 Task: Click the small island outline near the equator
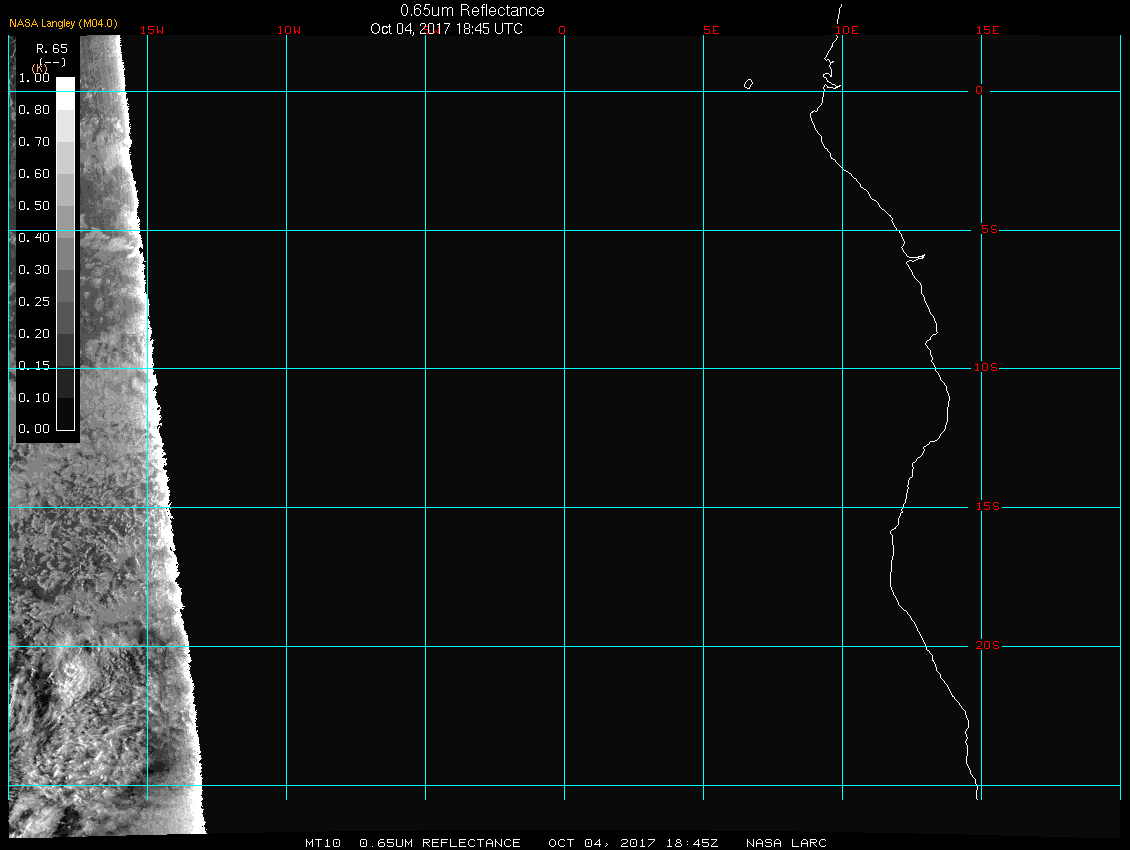(748, 84)
